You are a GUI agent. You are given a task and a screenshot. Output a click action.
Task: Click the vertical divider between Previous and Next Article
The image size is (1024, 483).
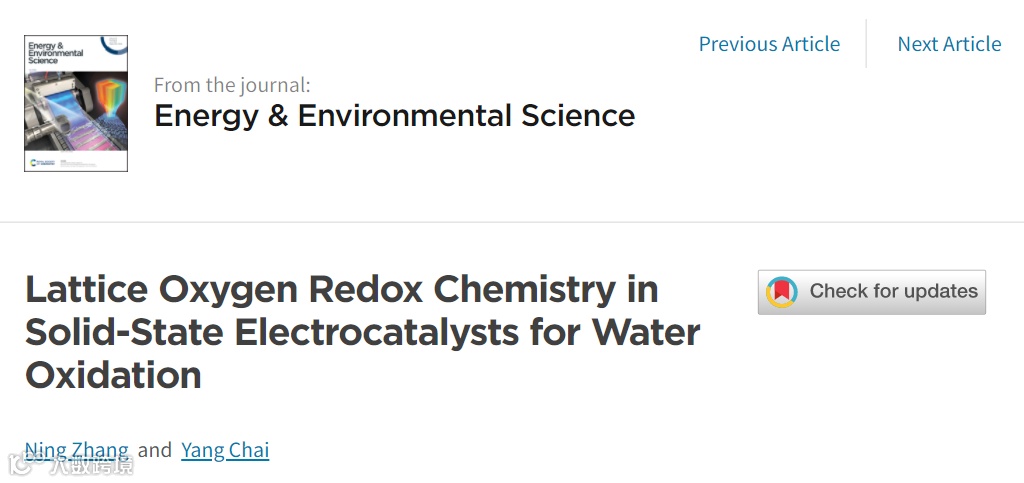tap(866, 44)
